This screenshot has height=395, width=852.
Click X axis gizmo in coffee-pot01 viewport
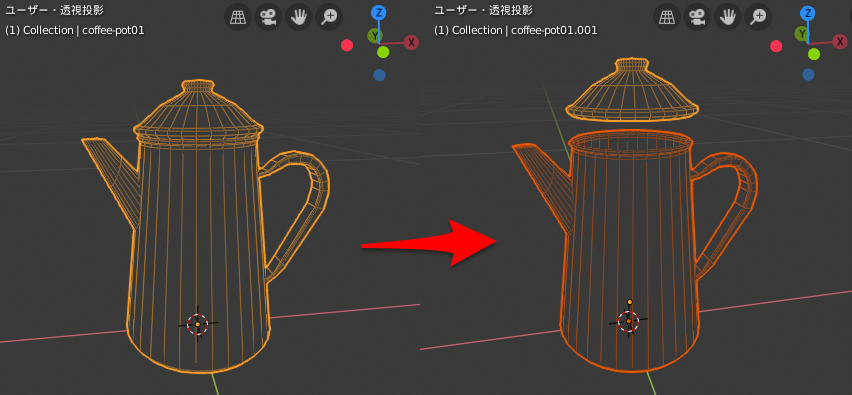pyautogui.click(x=411, y=42)
